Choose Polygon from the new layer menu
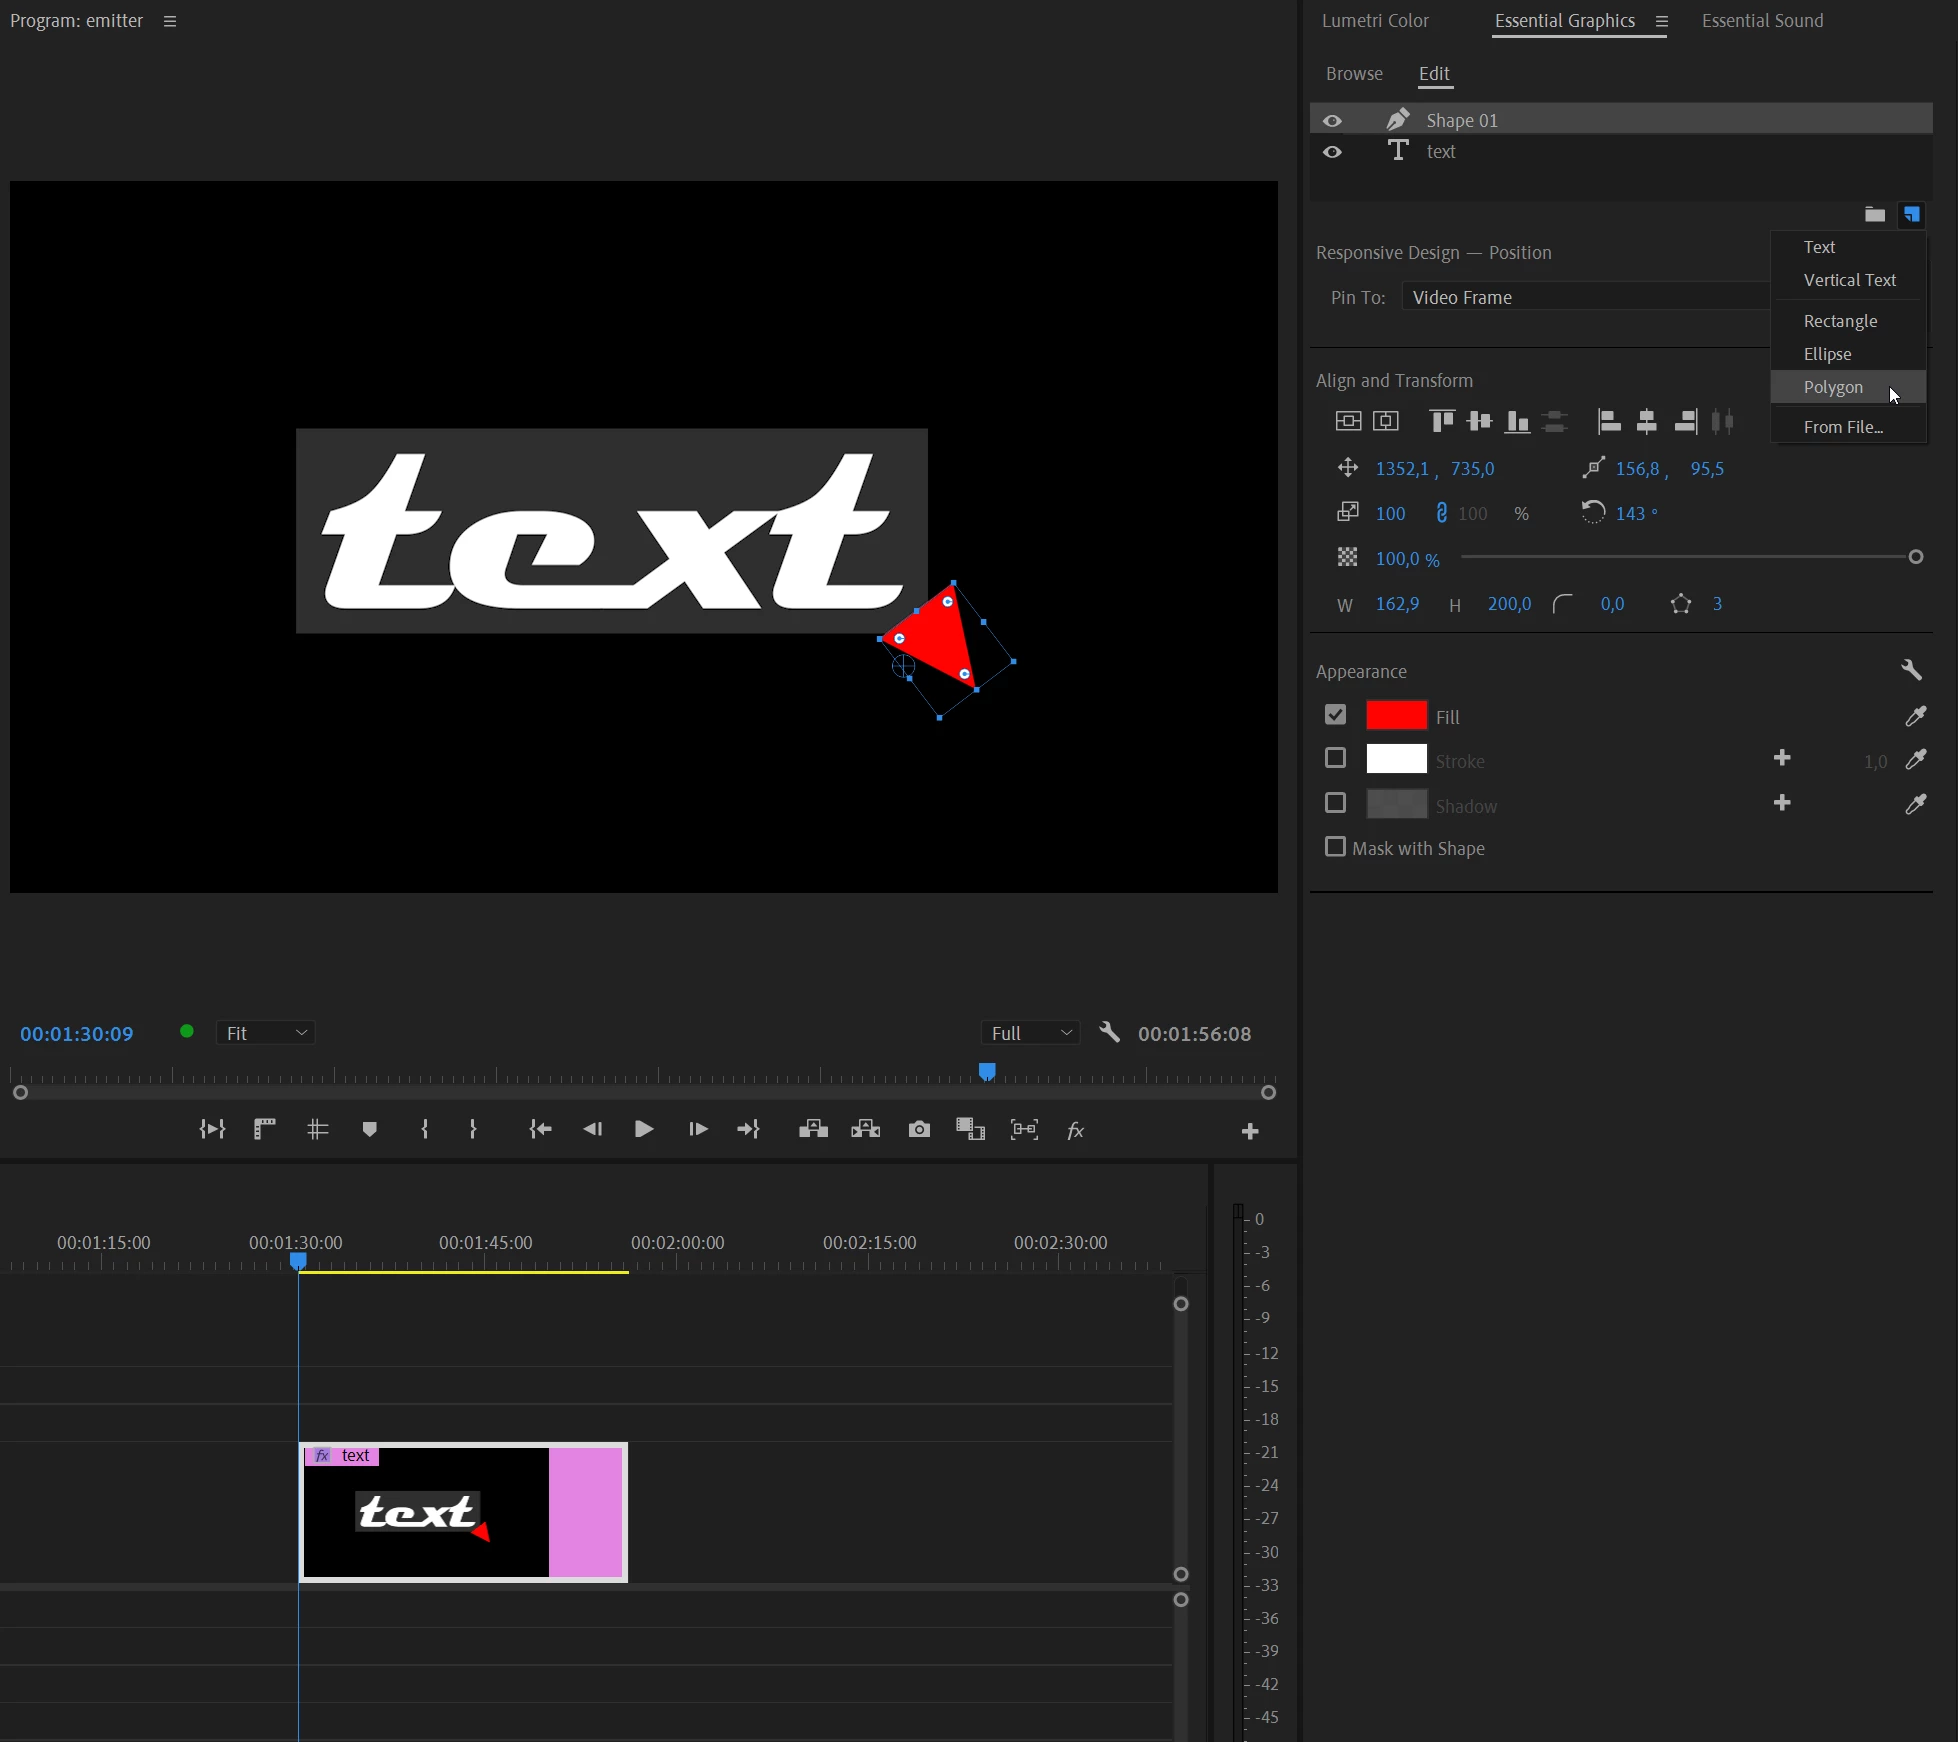 pos(1833,387)
